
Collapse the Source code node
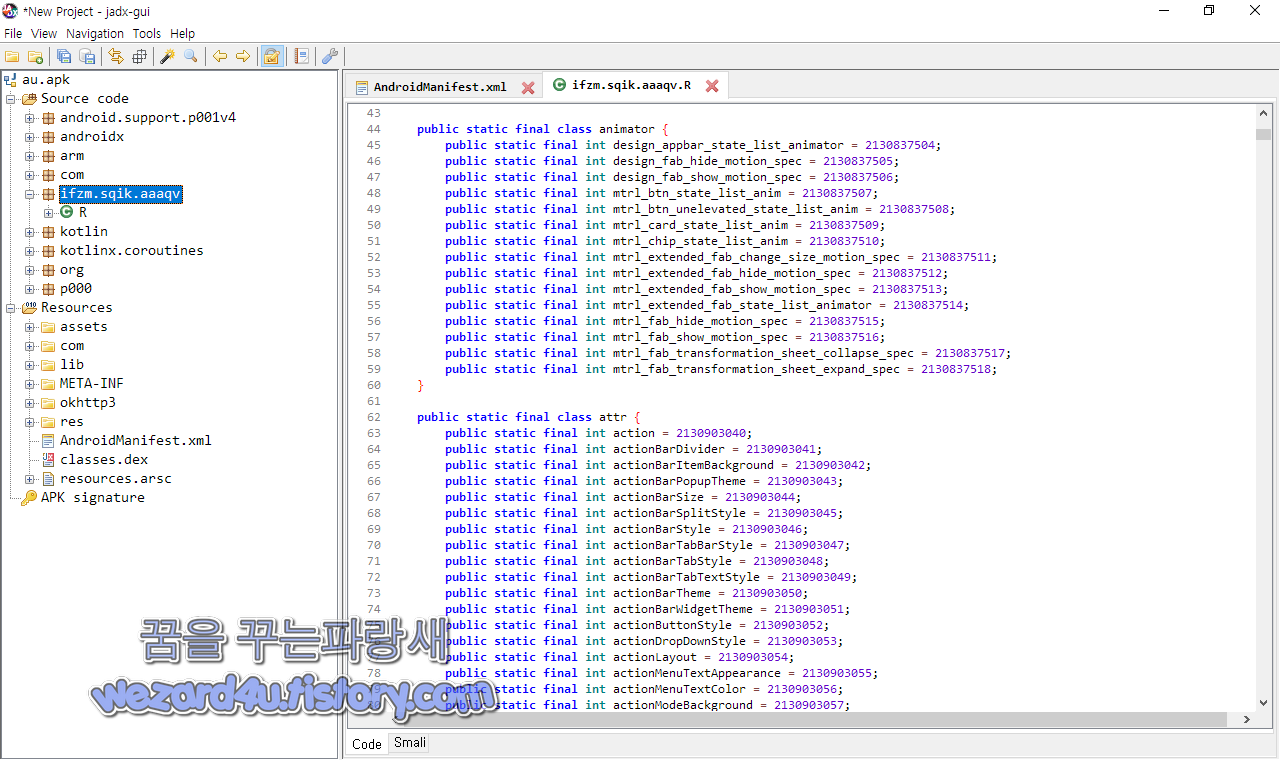(x=11, y=99)
